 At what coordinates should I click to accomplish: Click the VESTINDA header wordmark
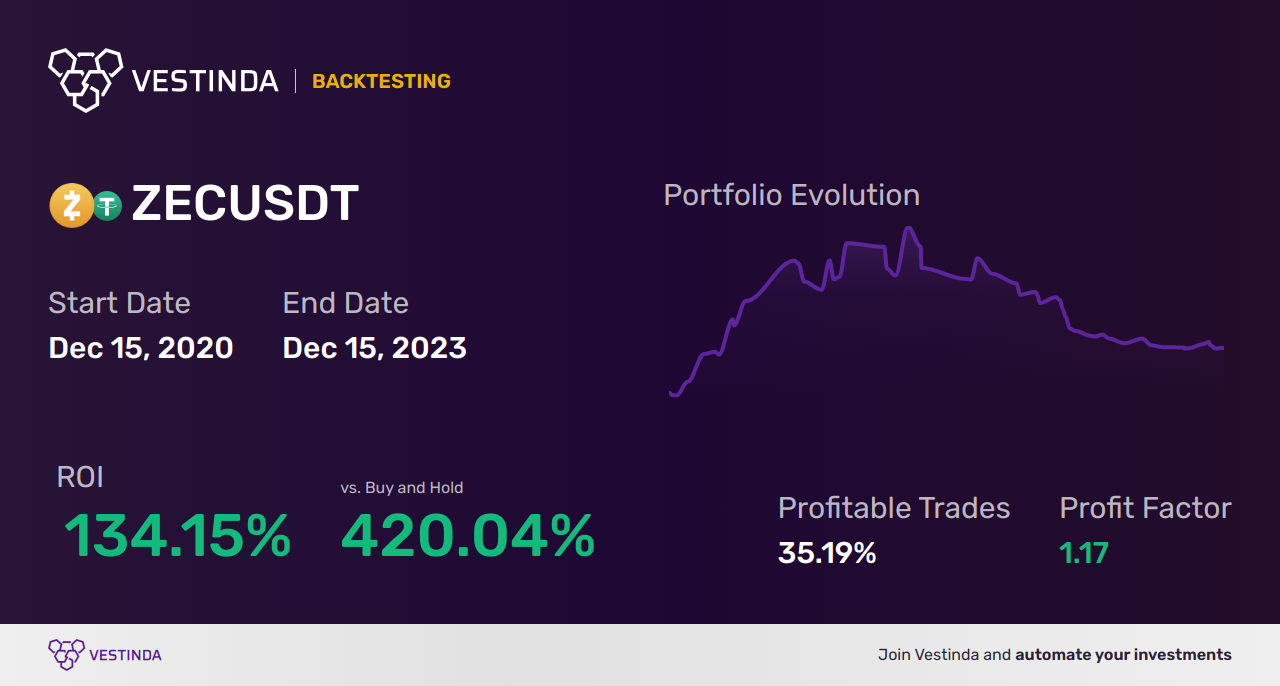point(205,81)
